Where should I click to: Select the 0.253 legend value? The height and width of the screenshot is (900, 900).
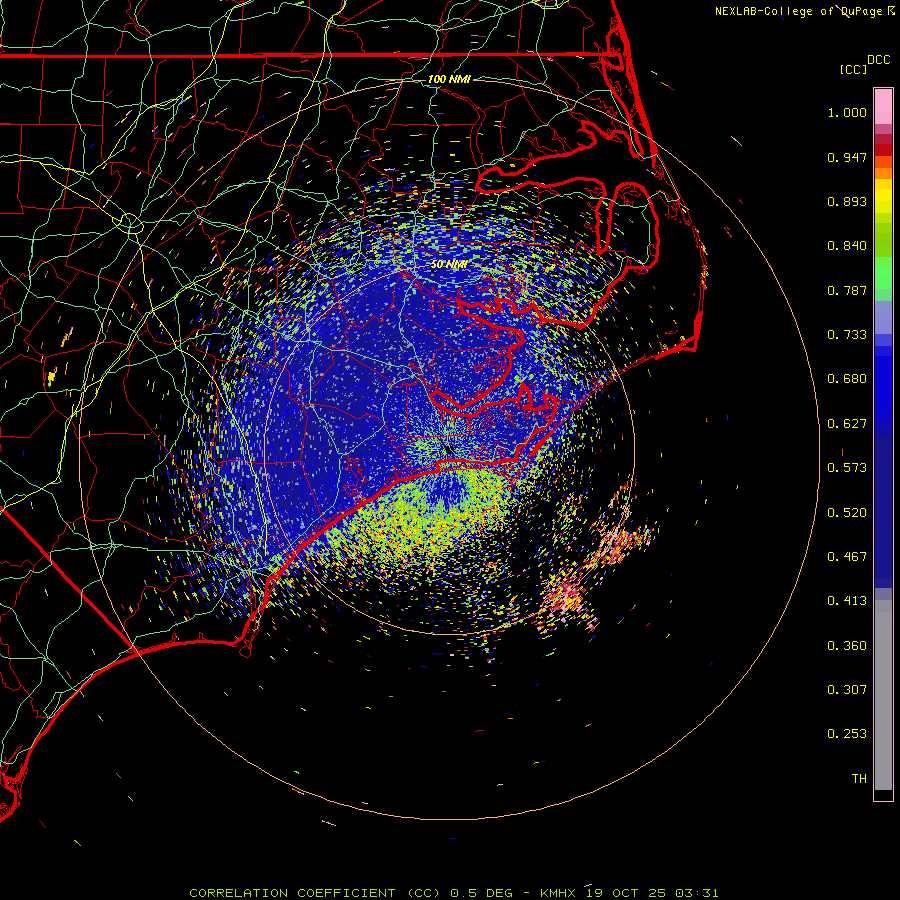pos(847,734)
